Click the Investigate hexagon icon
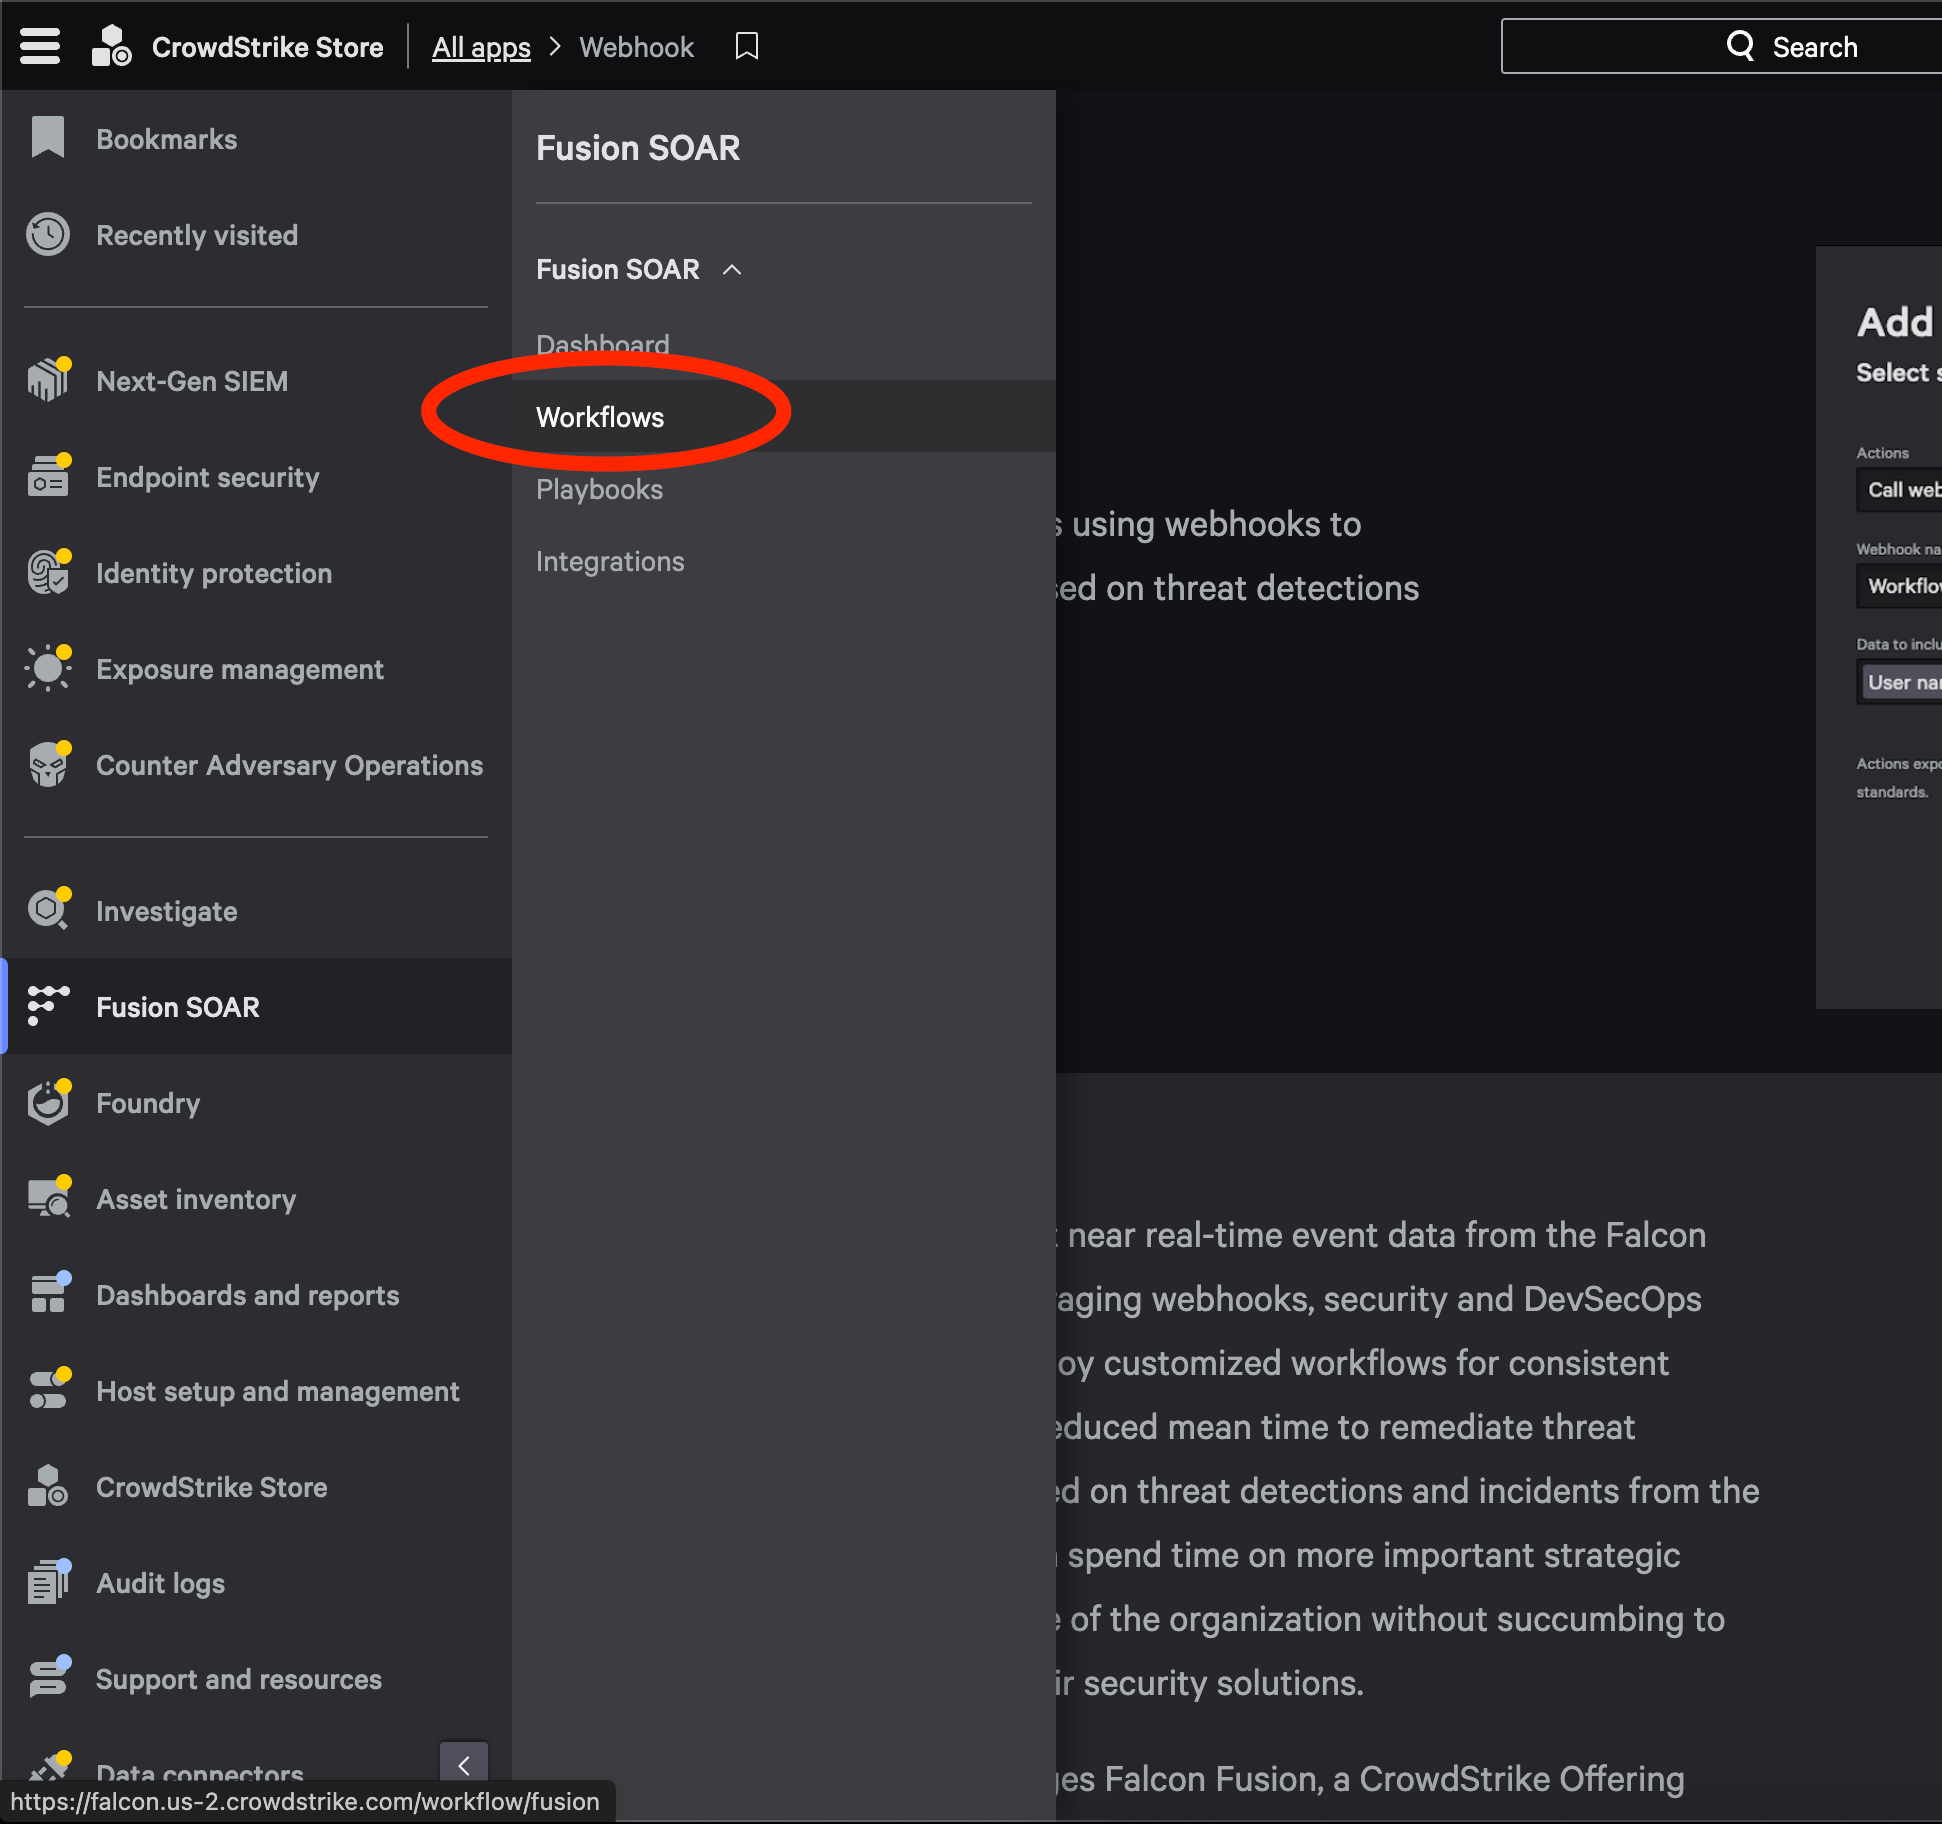This screenshot has height=1824, width=1942. click(x=47, y=910)
